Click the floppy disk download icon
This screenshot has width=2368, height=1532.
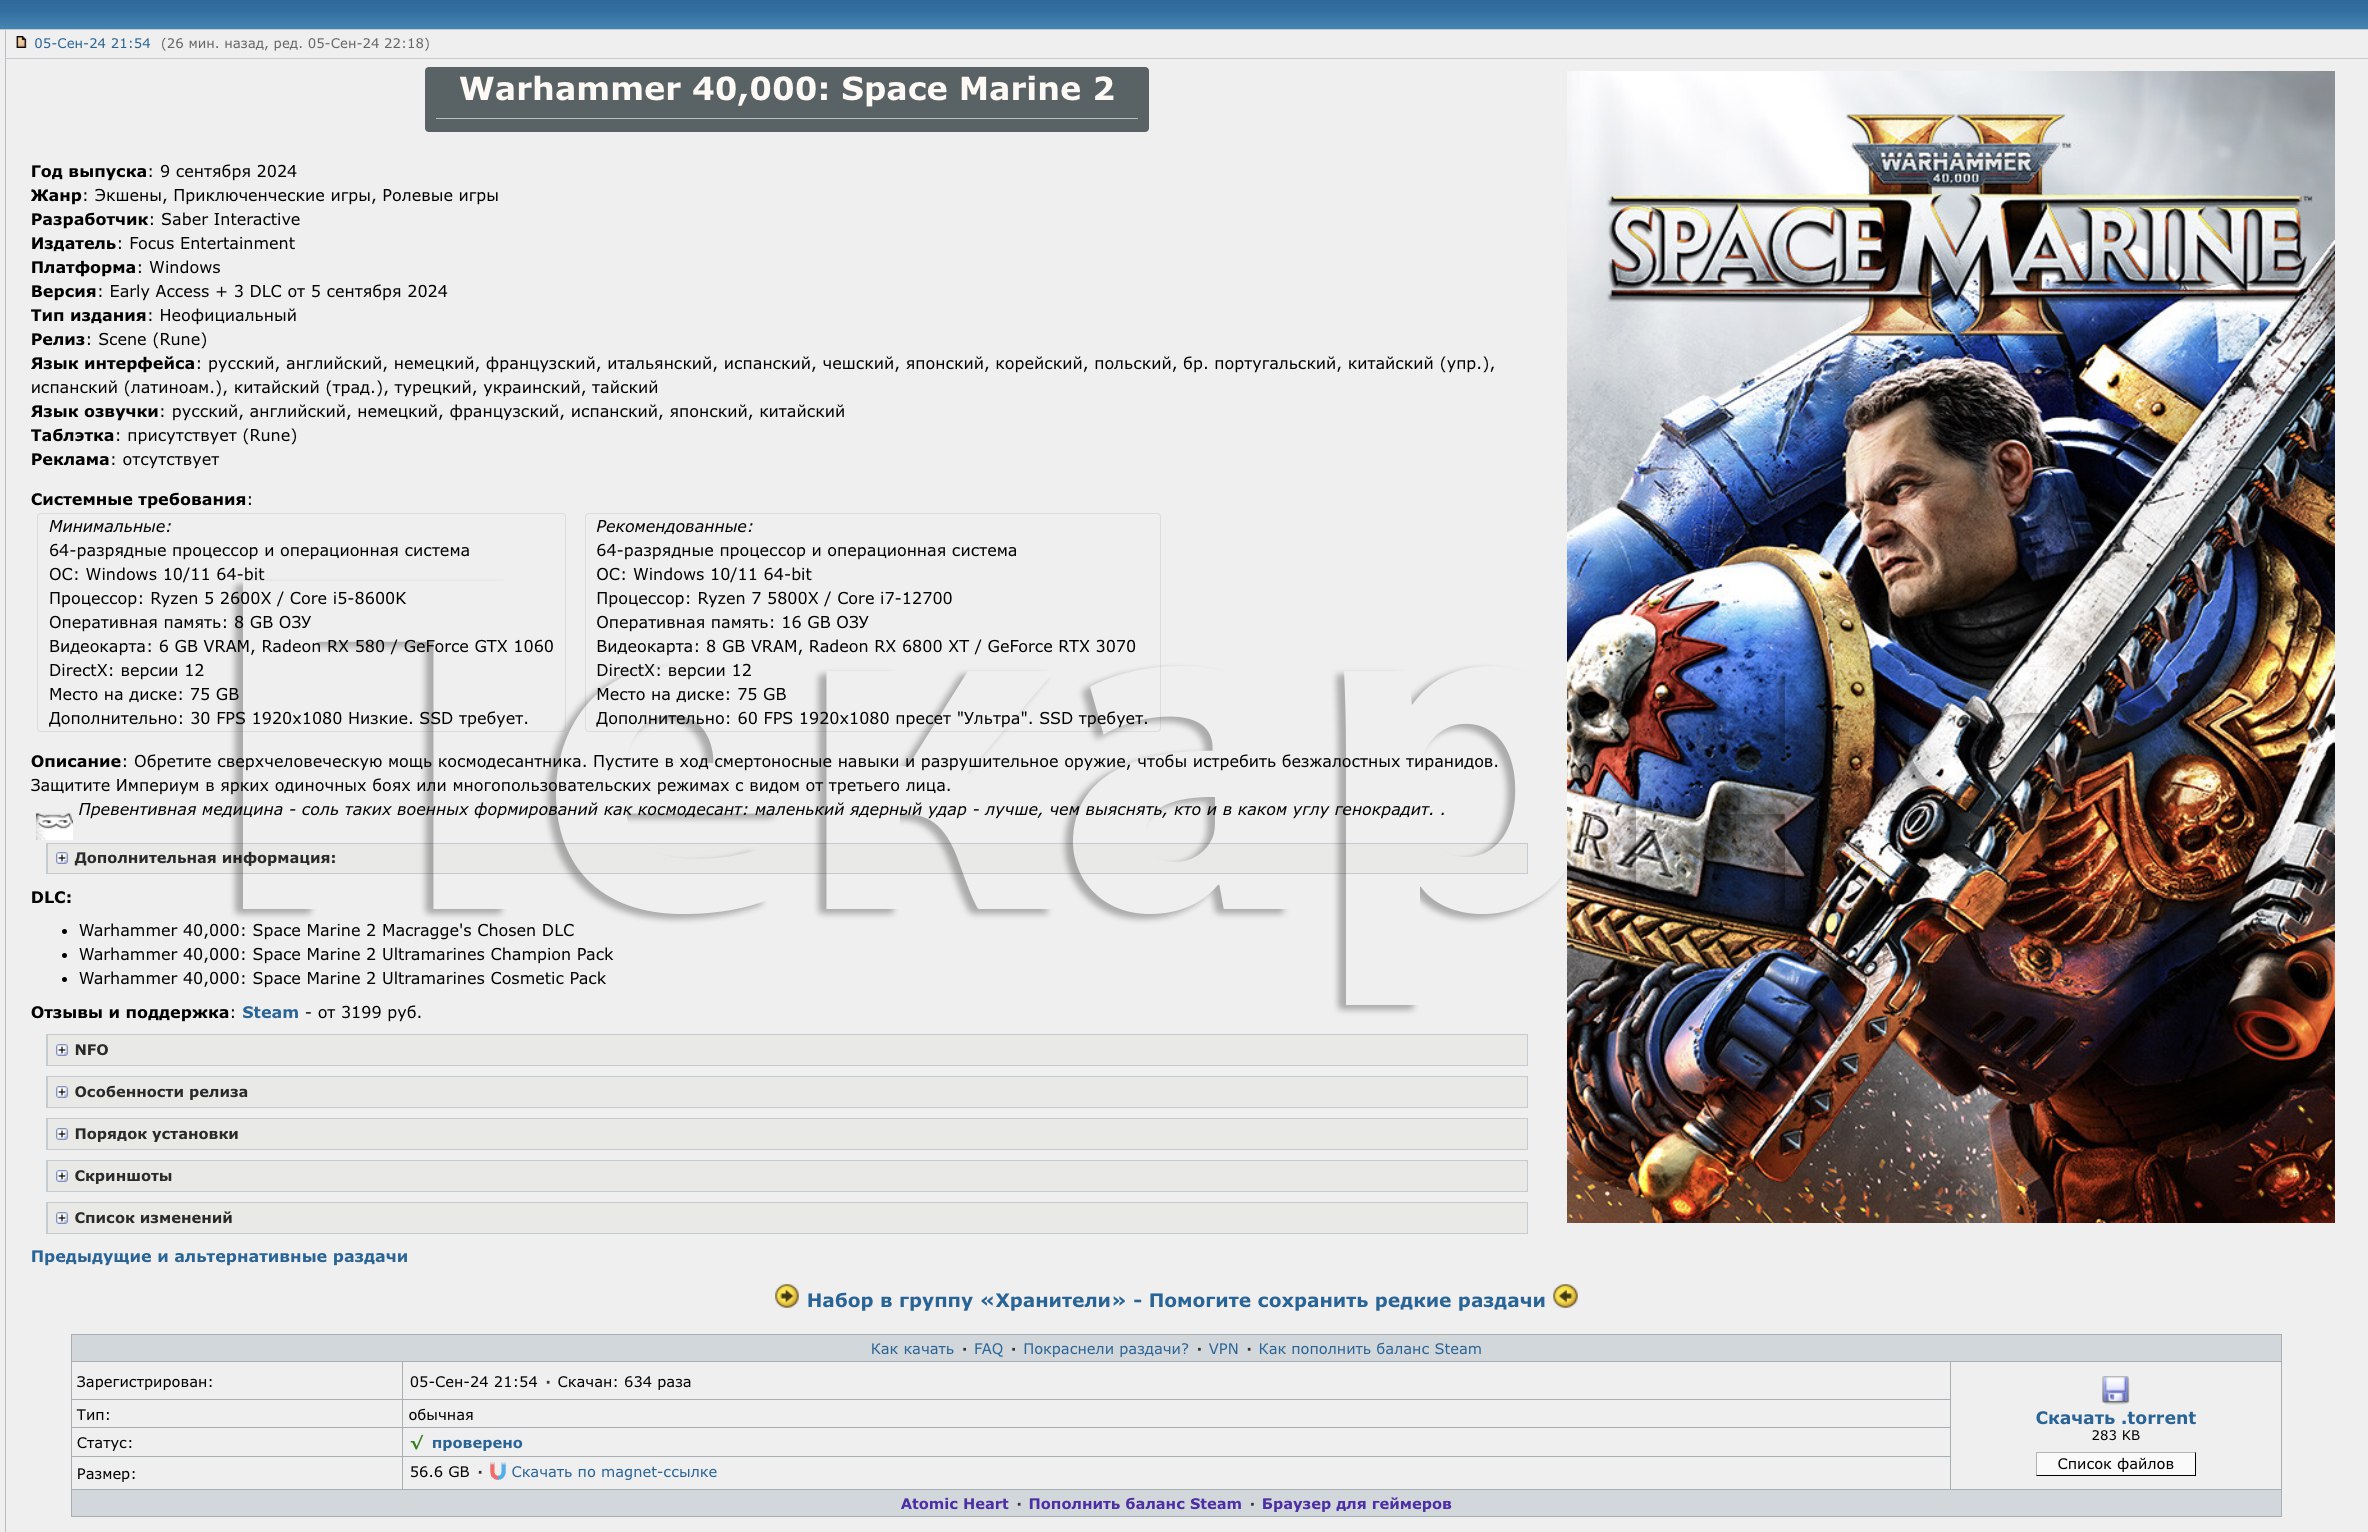click(2114, 1389)
